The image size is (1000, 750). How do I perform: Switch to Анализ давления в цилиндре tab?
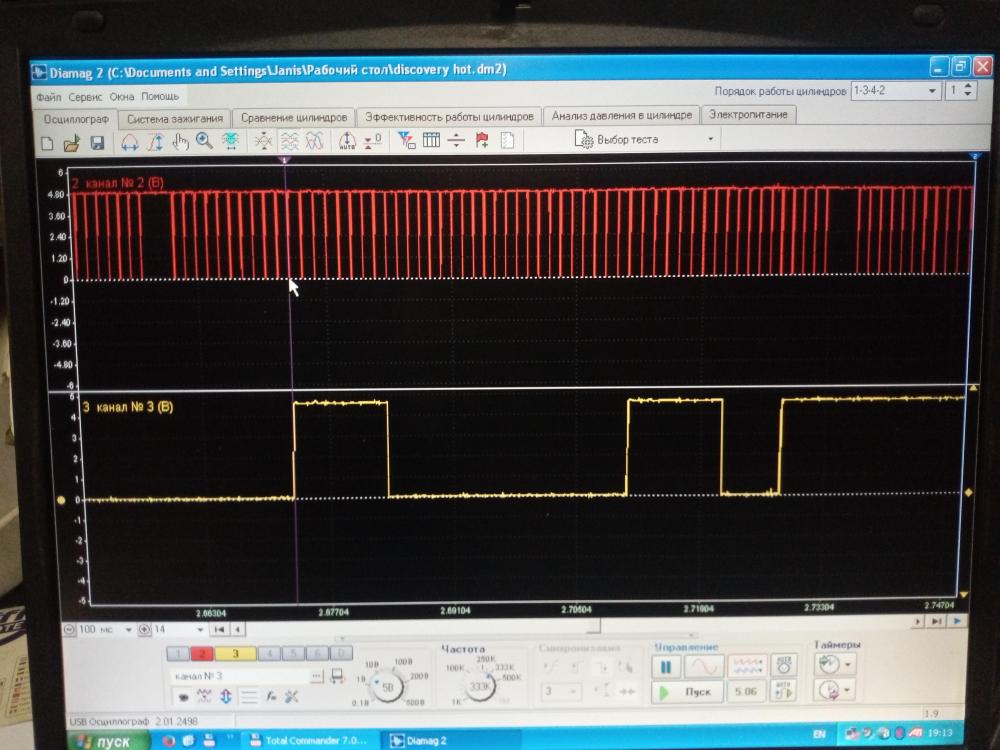click(x=622, y=115)
